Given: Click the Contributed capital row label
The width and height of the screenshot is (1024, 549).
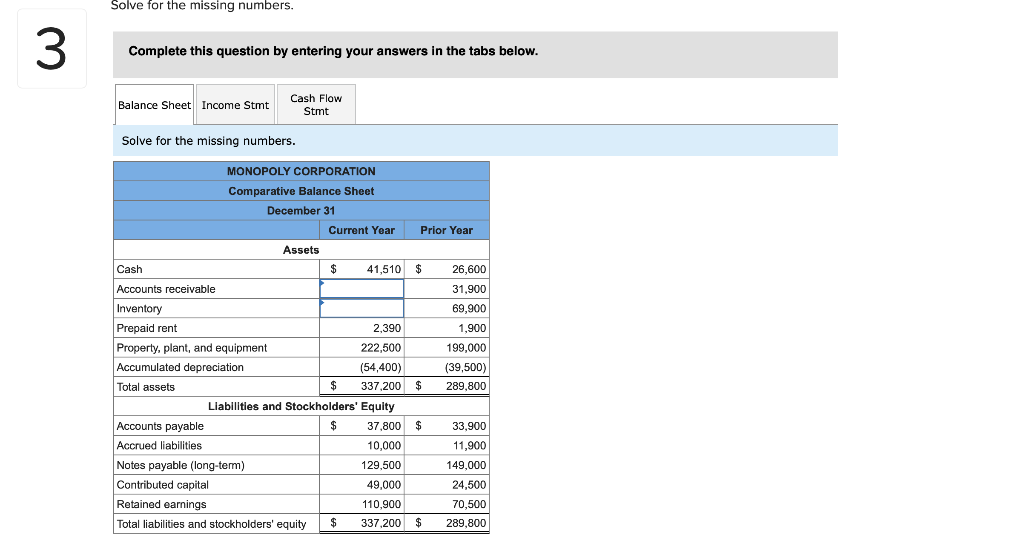Looking at the screenshot, I should [163, 484].
